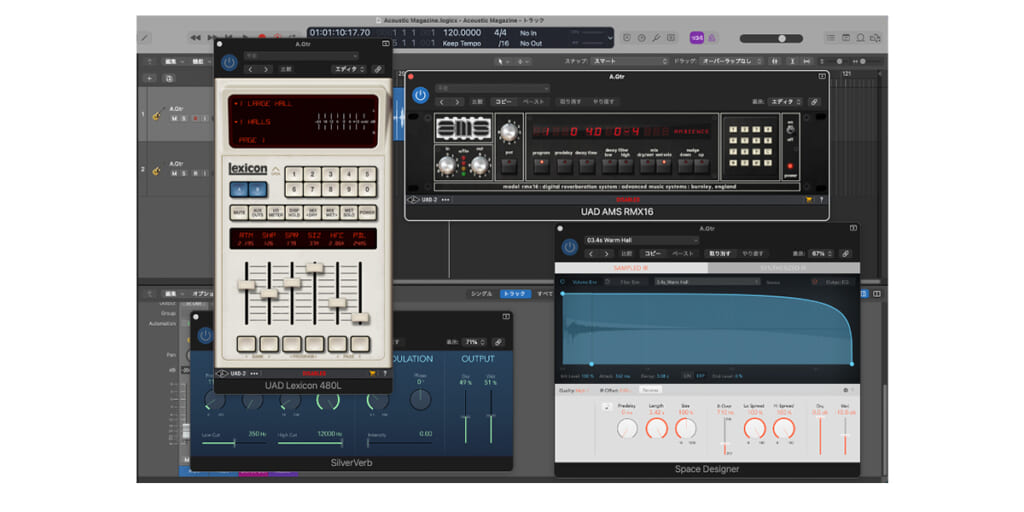Click the decay time button on AMS RMX16

click(x=586, y=166)
